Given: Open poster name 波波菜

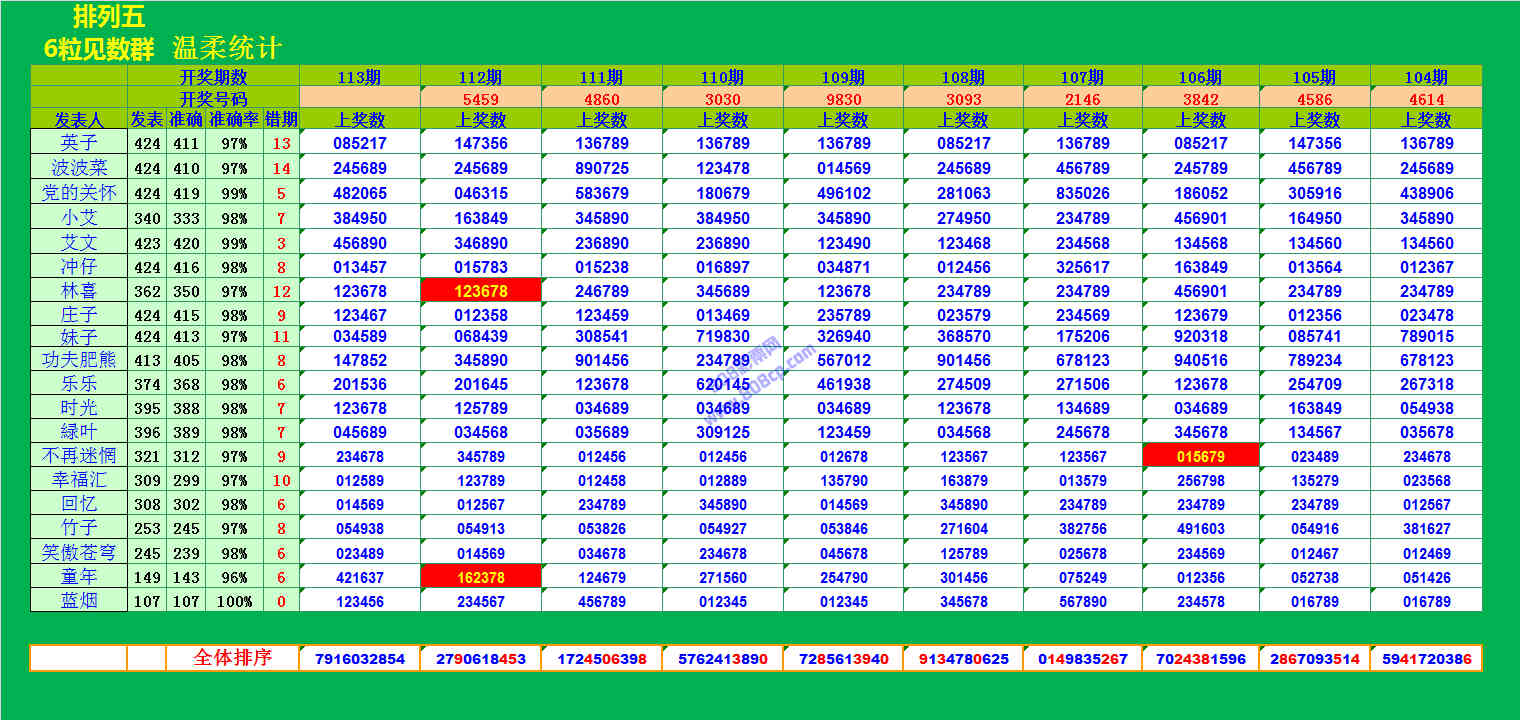Looking at the screenshot, I should (x=78, y=169).
